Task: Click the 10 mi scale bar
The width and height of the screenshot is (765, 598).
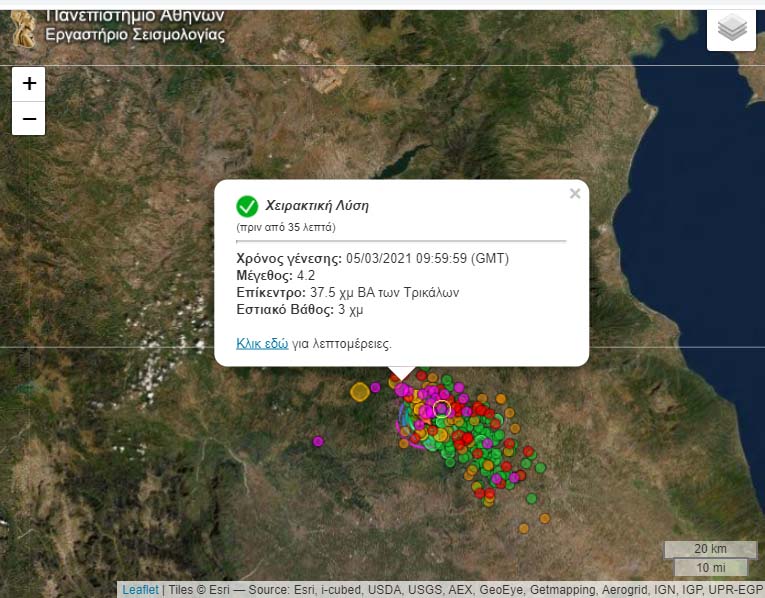Action: pyautogui.click(x=710, y=568)
